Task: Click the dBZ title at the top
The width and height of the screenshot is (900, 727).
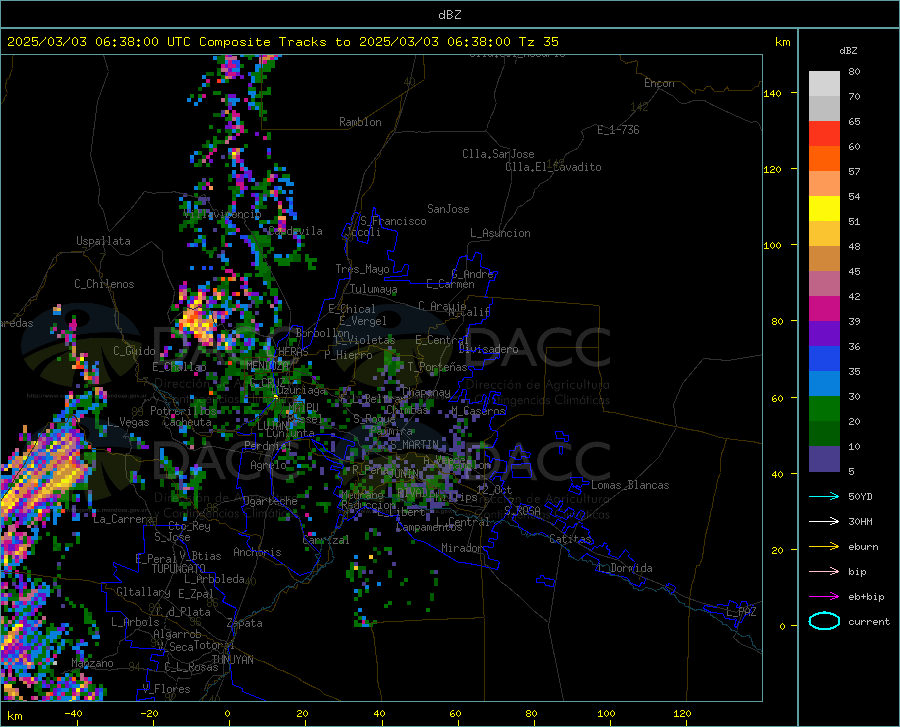Action: pyautogui.click(x=449, y=15)
